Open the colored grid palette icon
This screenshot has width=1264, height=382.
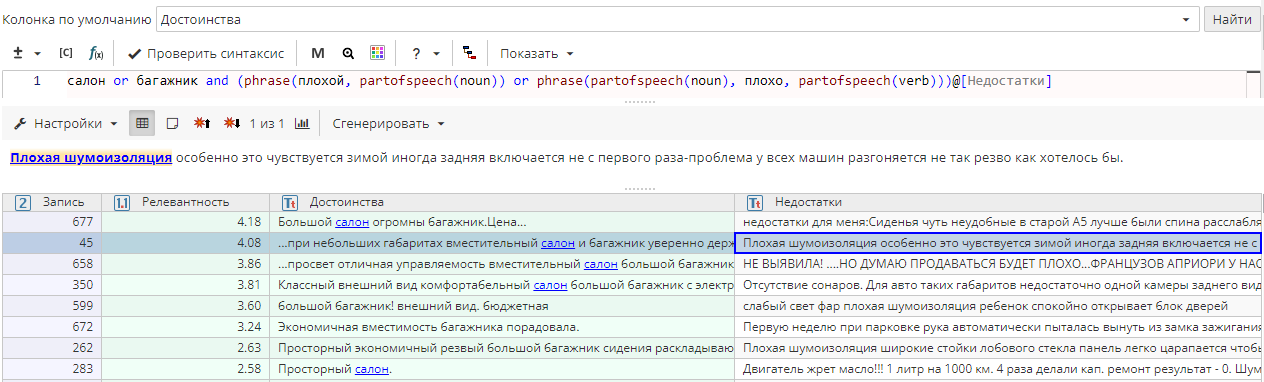tap(377, 53)
